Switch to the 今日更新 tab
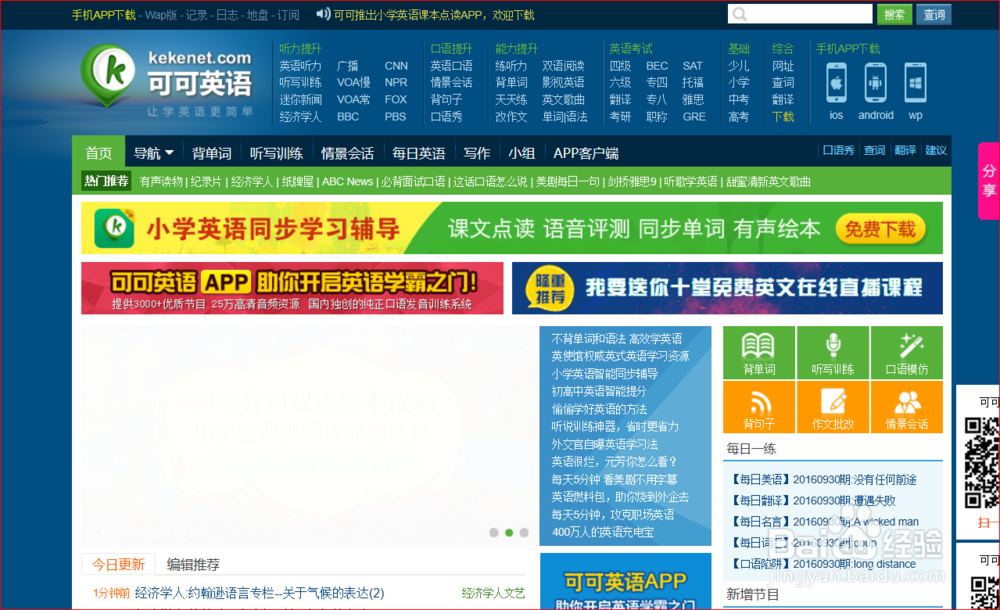The width and height of the screenshot is (1000, 610). point(119,564)
